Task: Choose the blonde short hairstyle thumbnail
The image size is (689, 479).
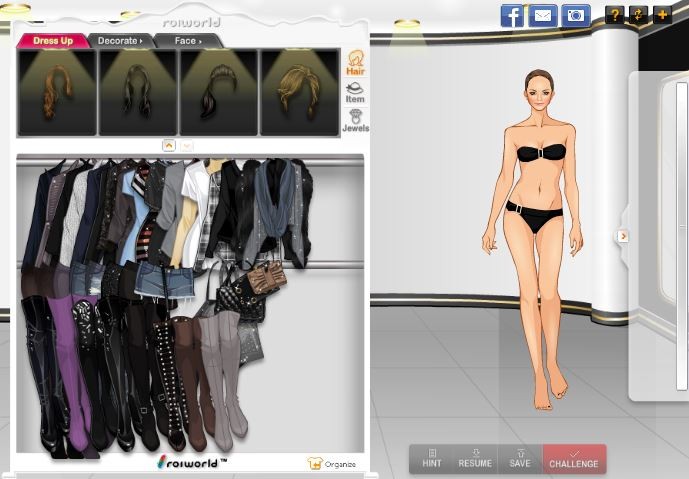Action: (299, 92)
